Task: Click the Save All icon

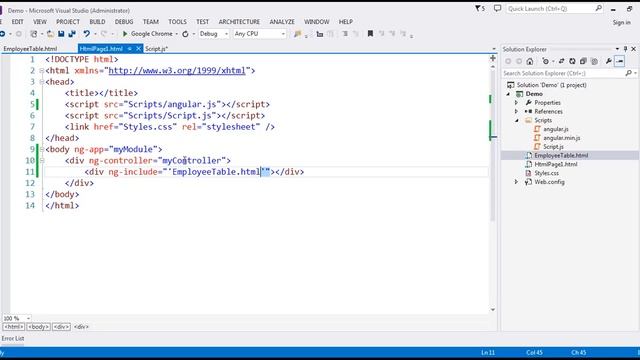Action: (72, 34)
